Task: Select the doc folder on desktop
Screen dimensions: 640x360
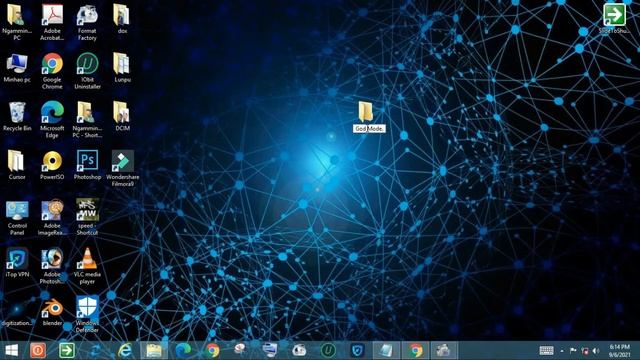Action: pos(122,19)
